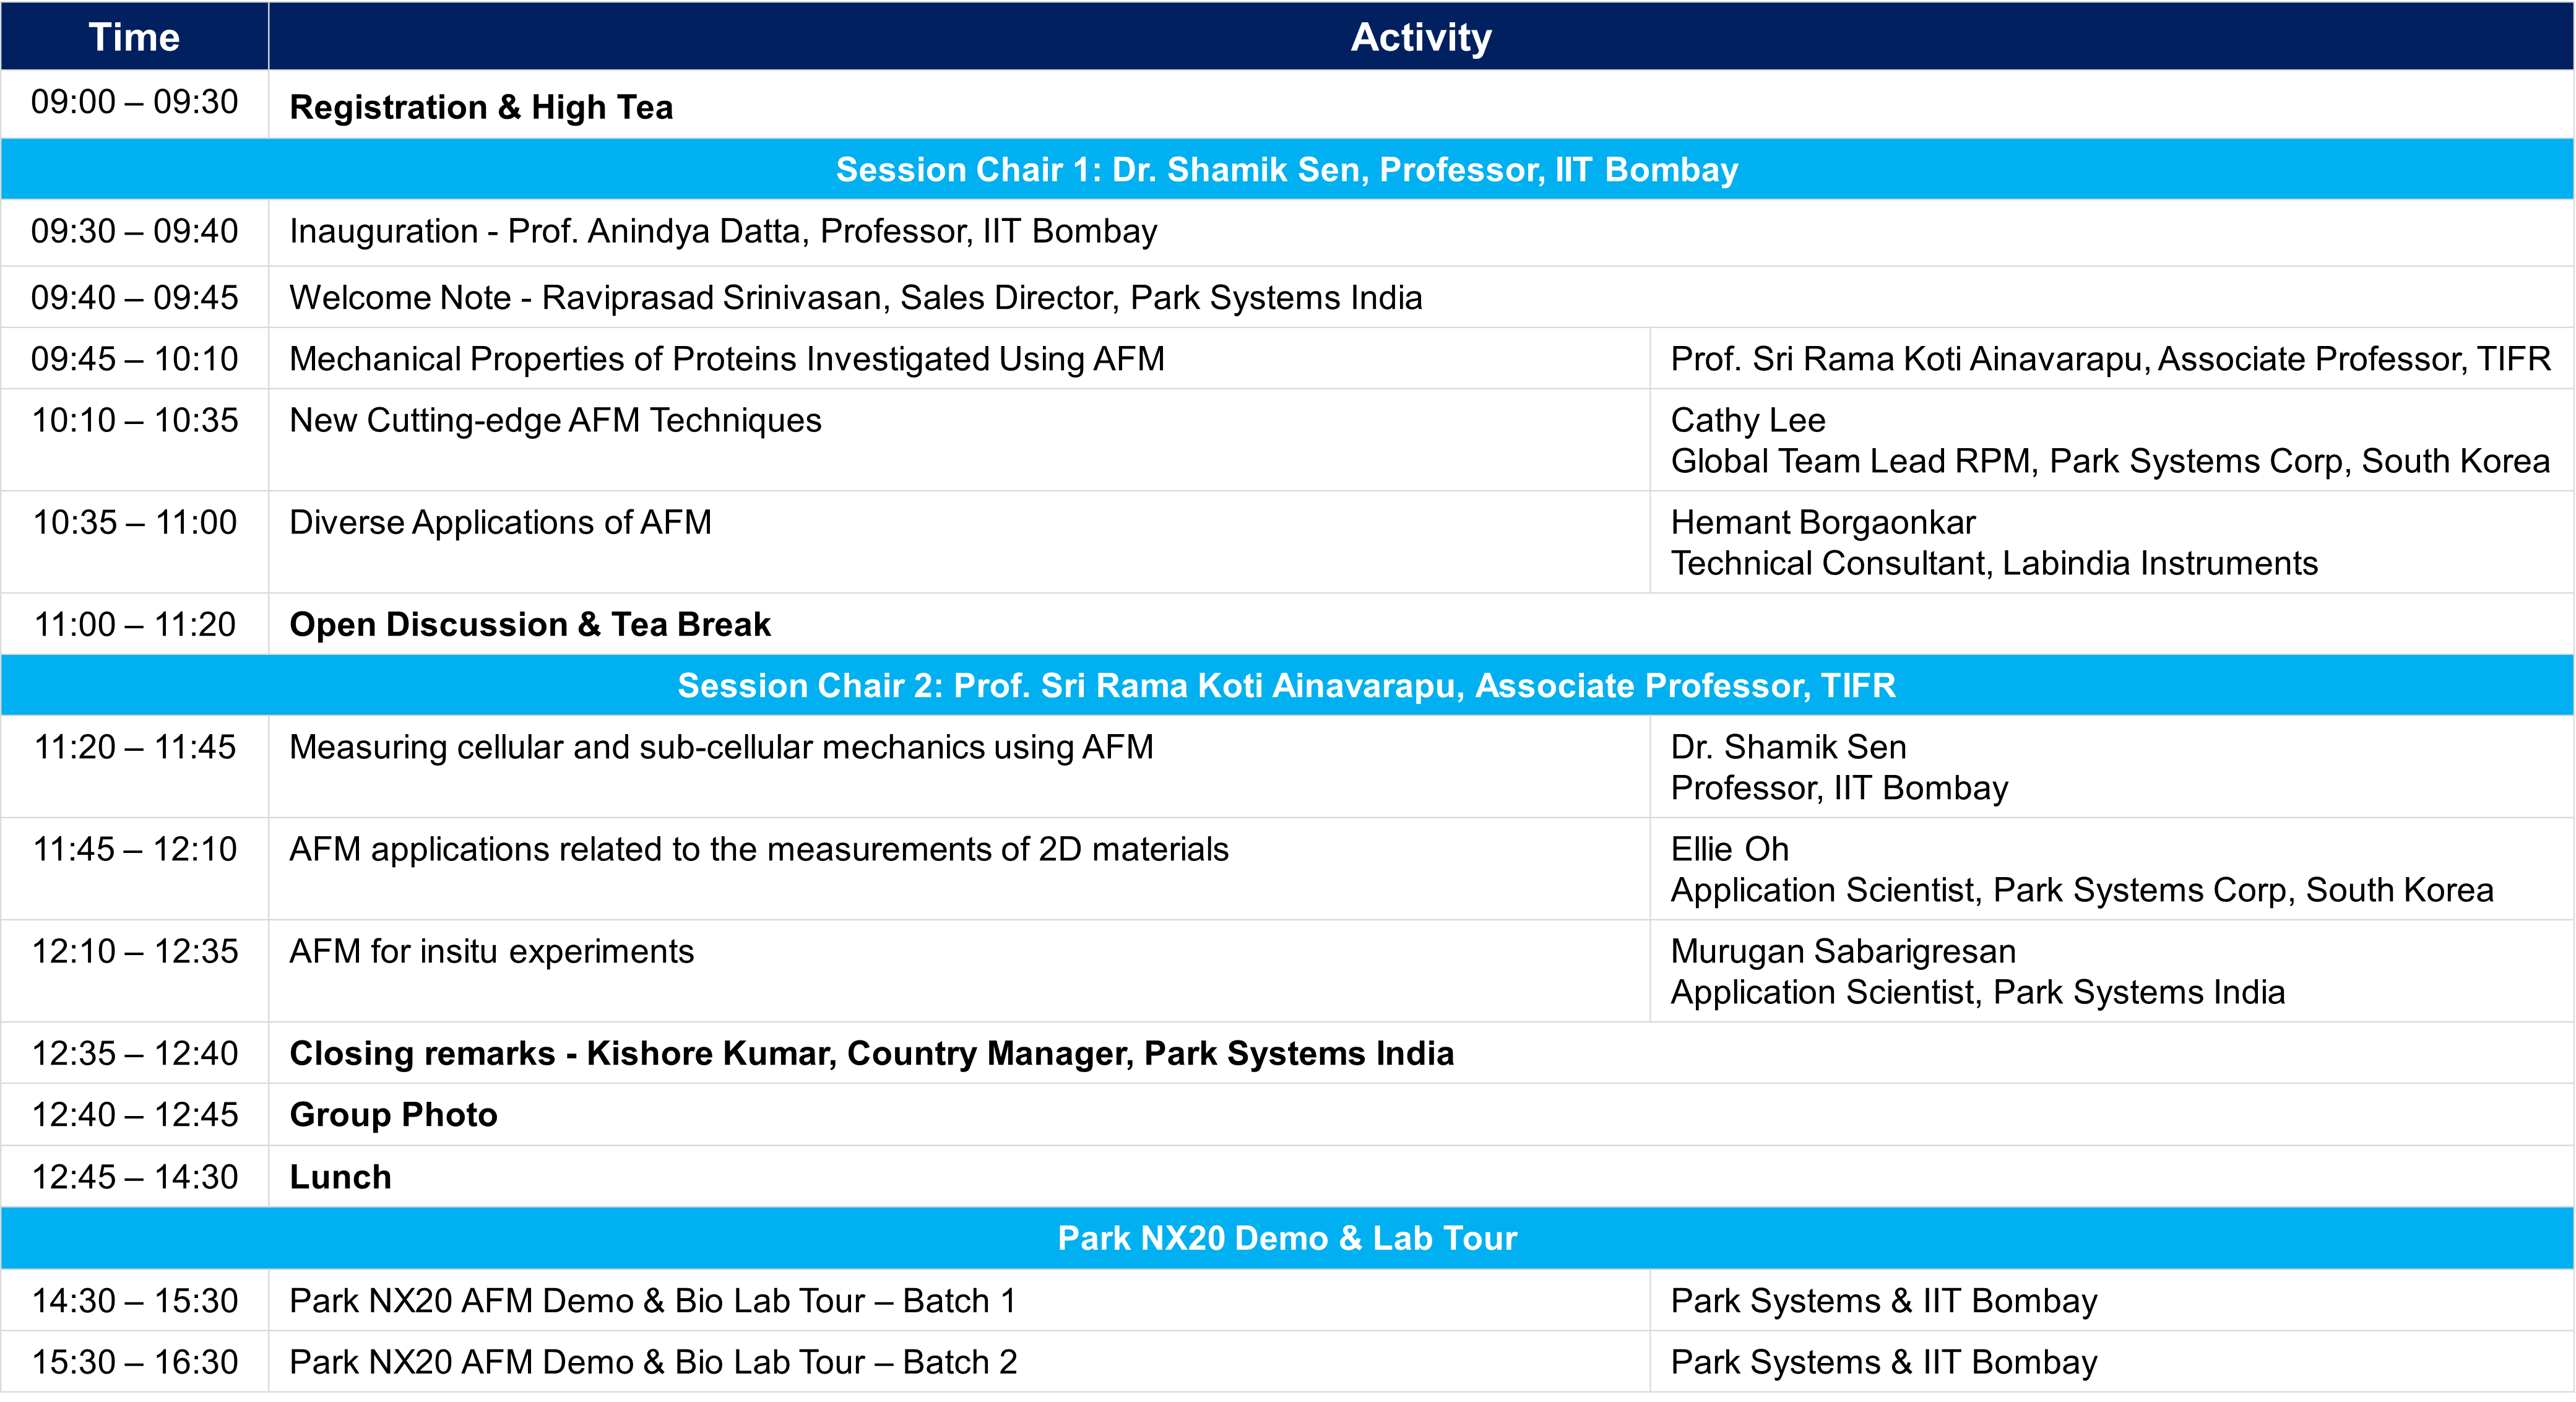Select the Open Discussion & Tea Break row
The width and height of the screenshot is (2576, 1402).
point(529,624)
